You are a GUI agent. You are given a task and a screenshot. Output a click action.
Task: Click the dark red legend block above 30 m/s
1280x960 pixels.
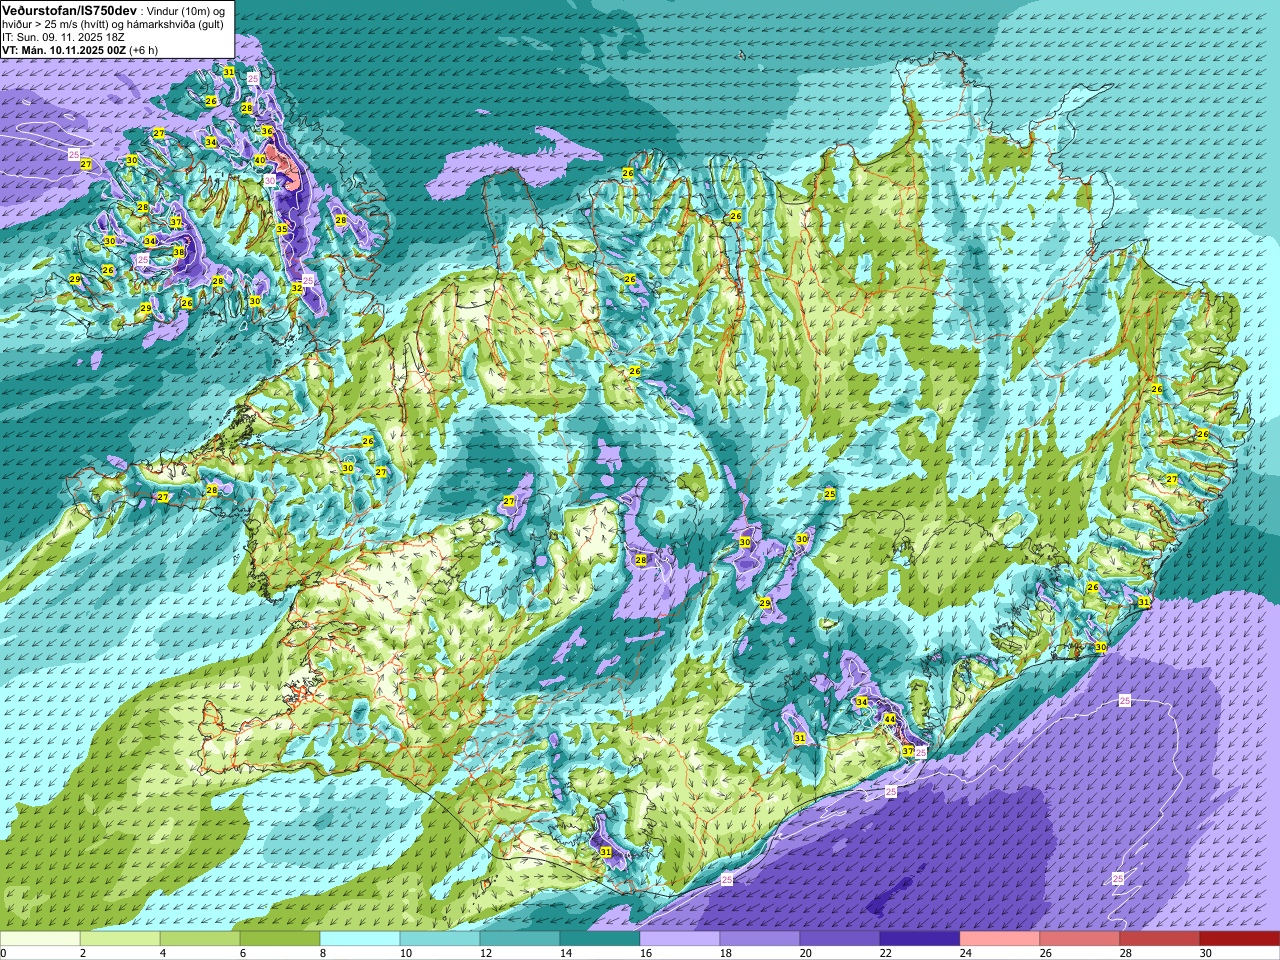1240,939
